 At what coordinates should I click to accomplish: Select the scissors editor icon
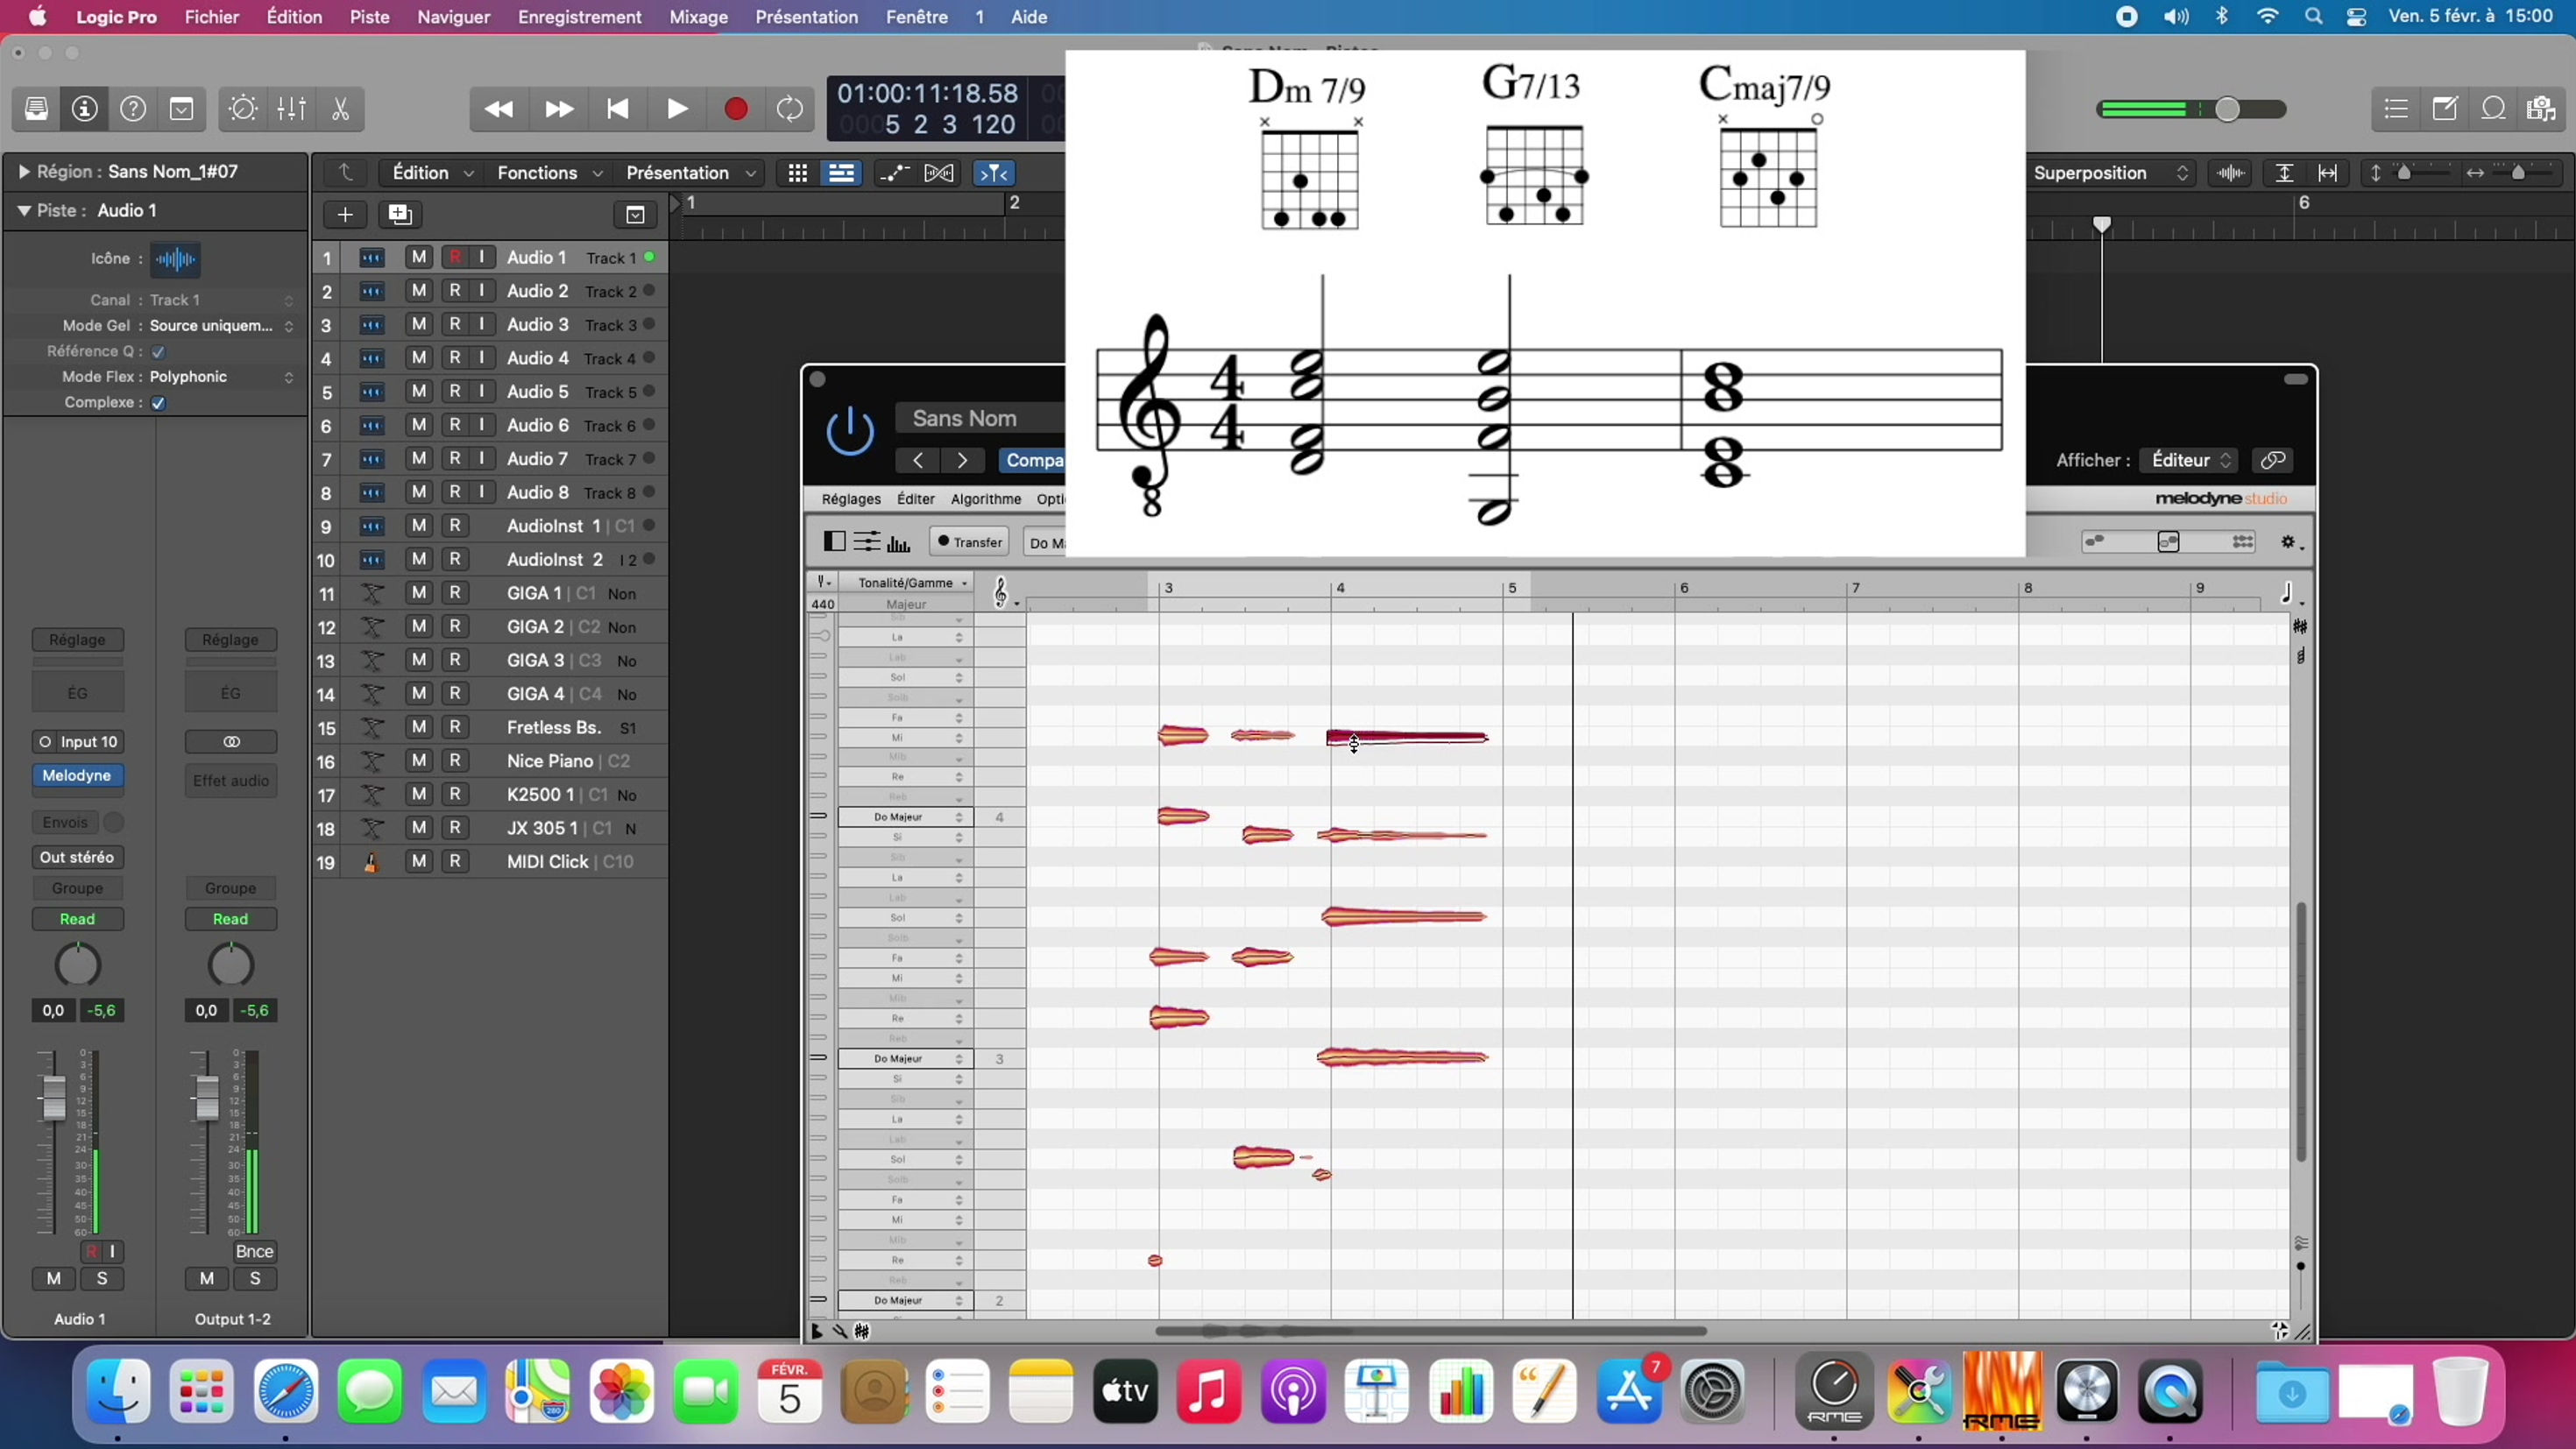(340, 109)
